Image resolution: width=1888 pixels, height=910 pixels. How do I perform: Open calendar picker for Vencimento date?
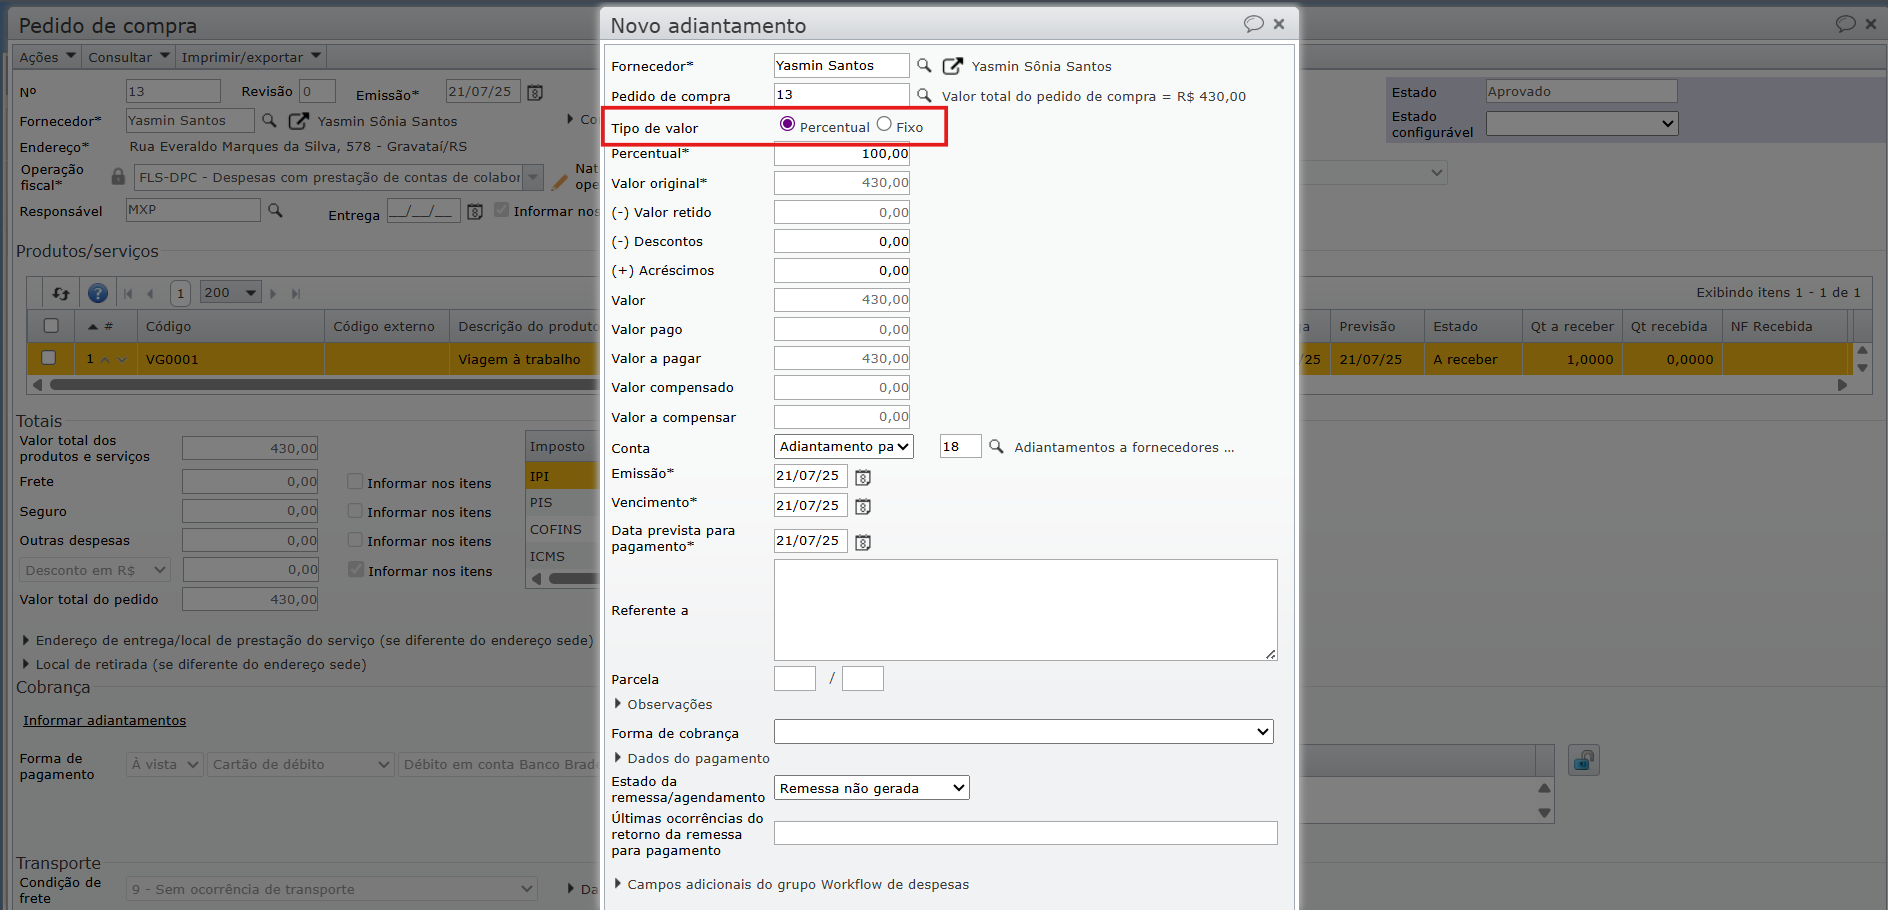[x=863, y=506]
